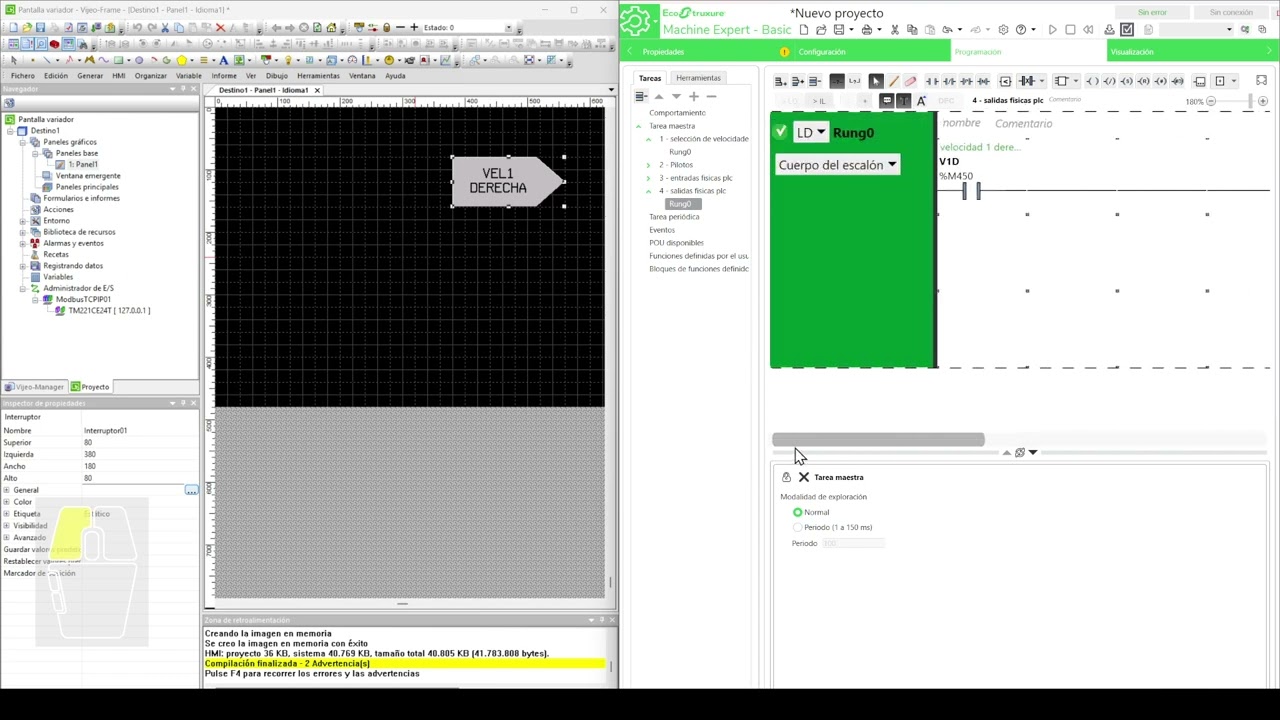Open the Generar menu

click(90, 76)
